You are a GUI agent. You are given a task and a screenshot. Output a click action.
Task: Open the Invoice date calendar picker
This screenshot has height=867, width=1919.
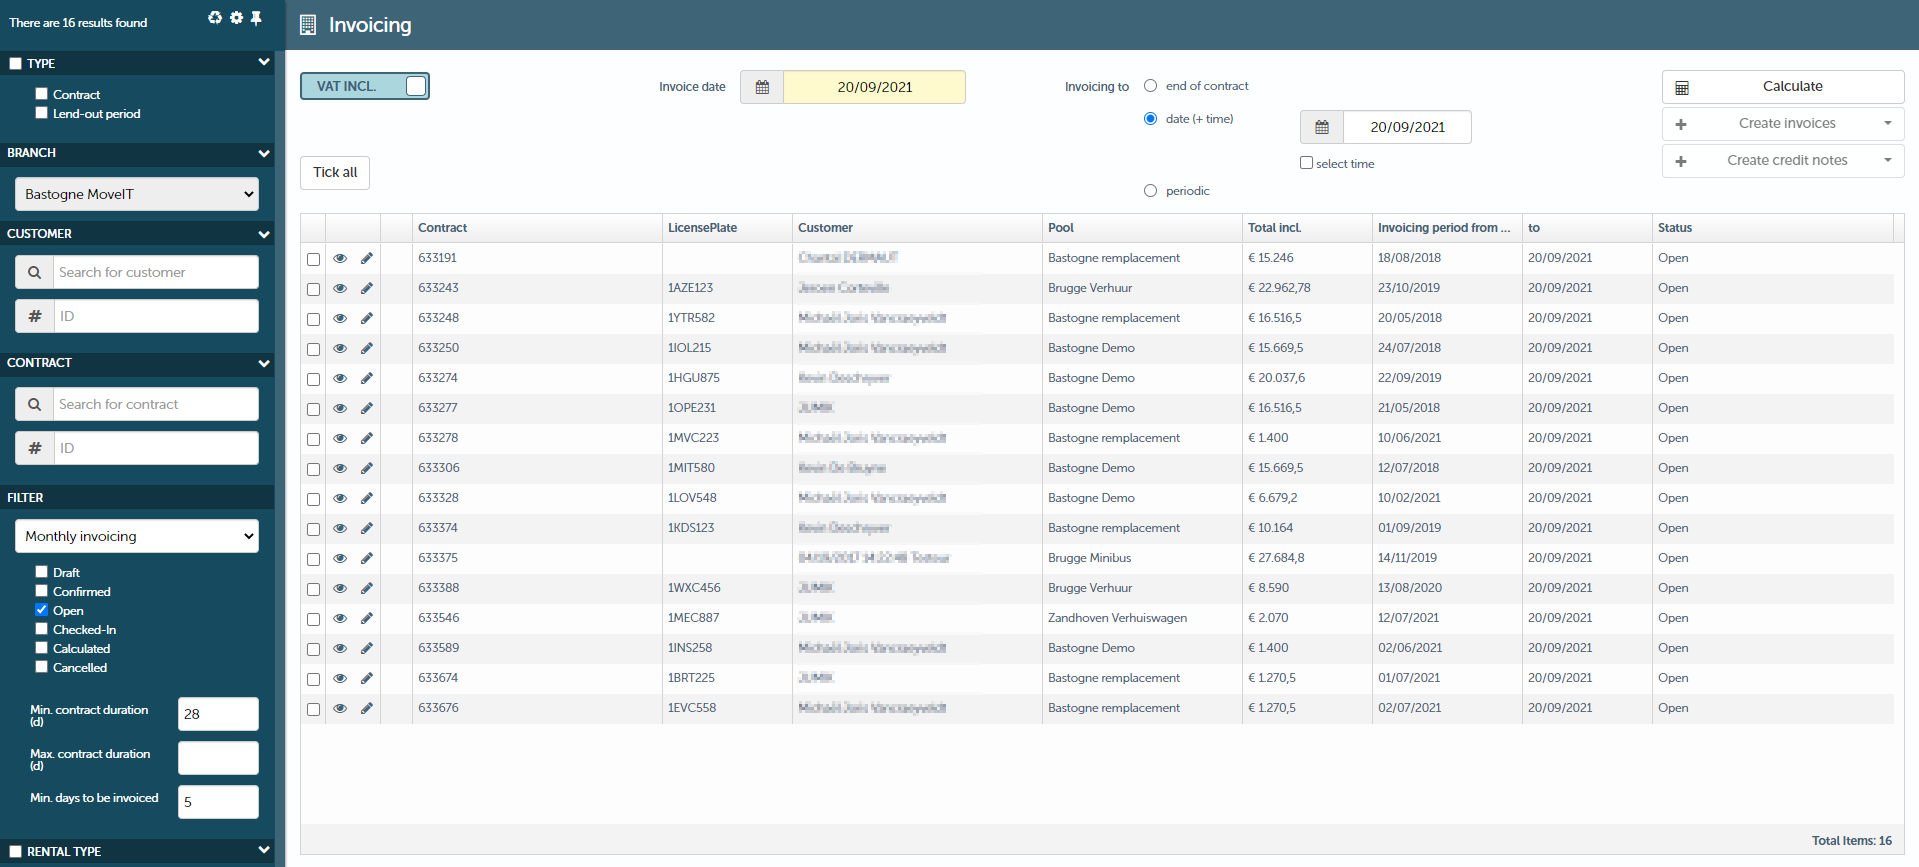click(762, 87)
